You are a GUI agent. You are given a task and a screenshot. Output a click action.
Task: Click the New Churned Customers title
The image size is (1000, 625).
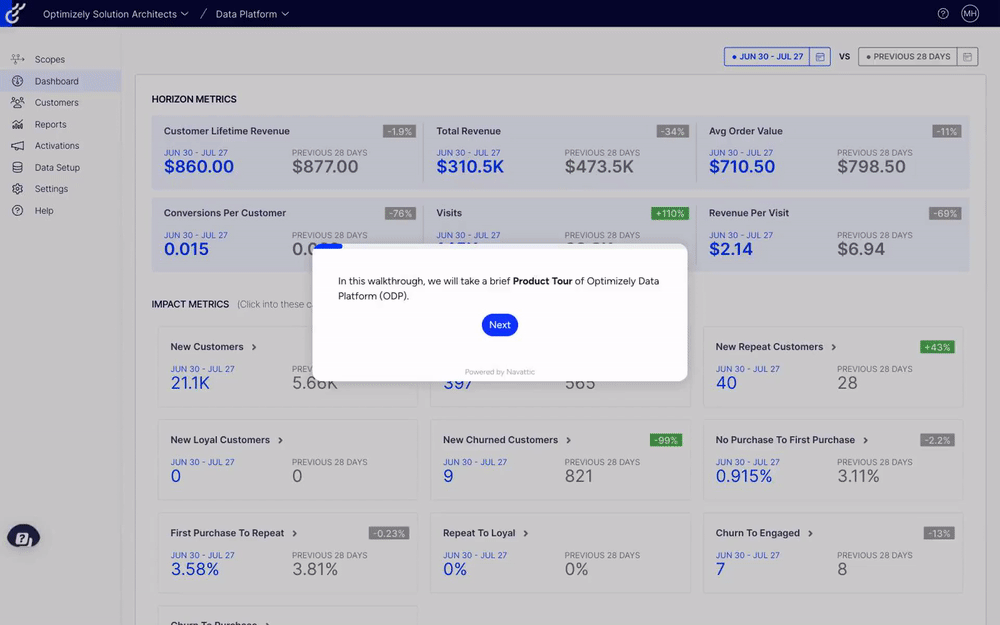click(x=501, y=440)
